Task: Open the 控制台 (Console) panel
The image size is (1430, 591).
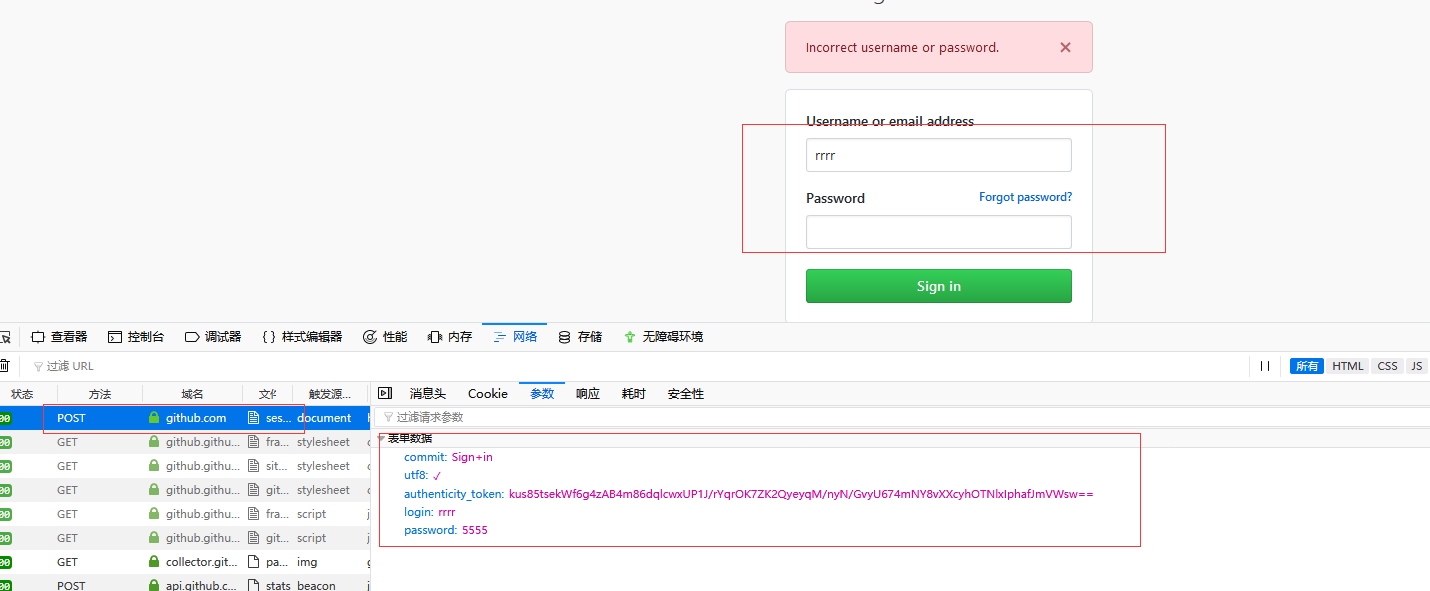Action: coord(136,337)
